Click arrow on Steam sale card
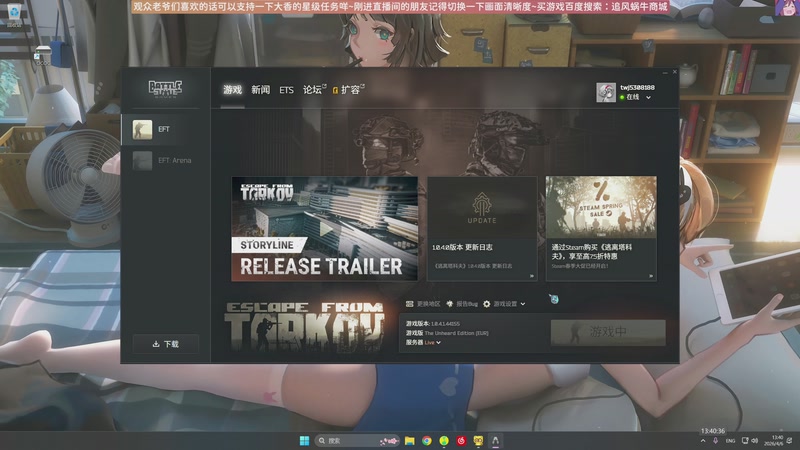800x450 pixels. pos(651,276)
